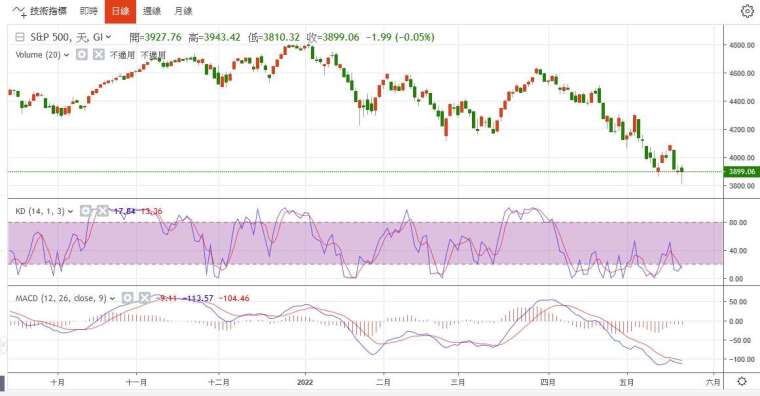
Task: Click the 4000.00 price axis label
Action: click(742, 158)
